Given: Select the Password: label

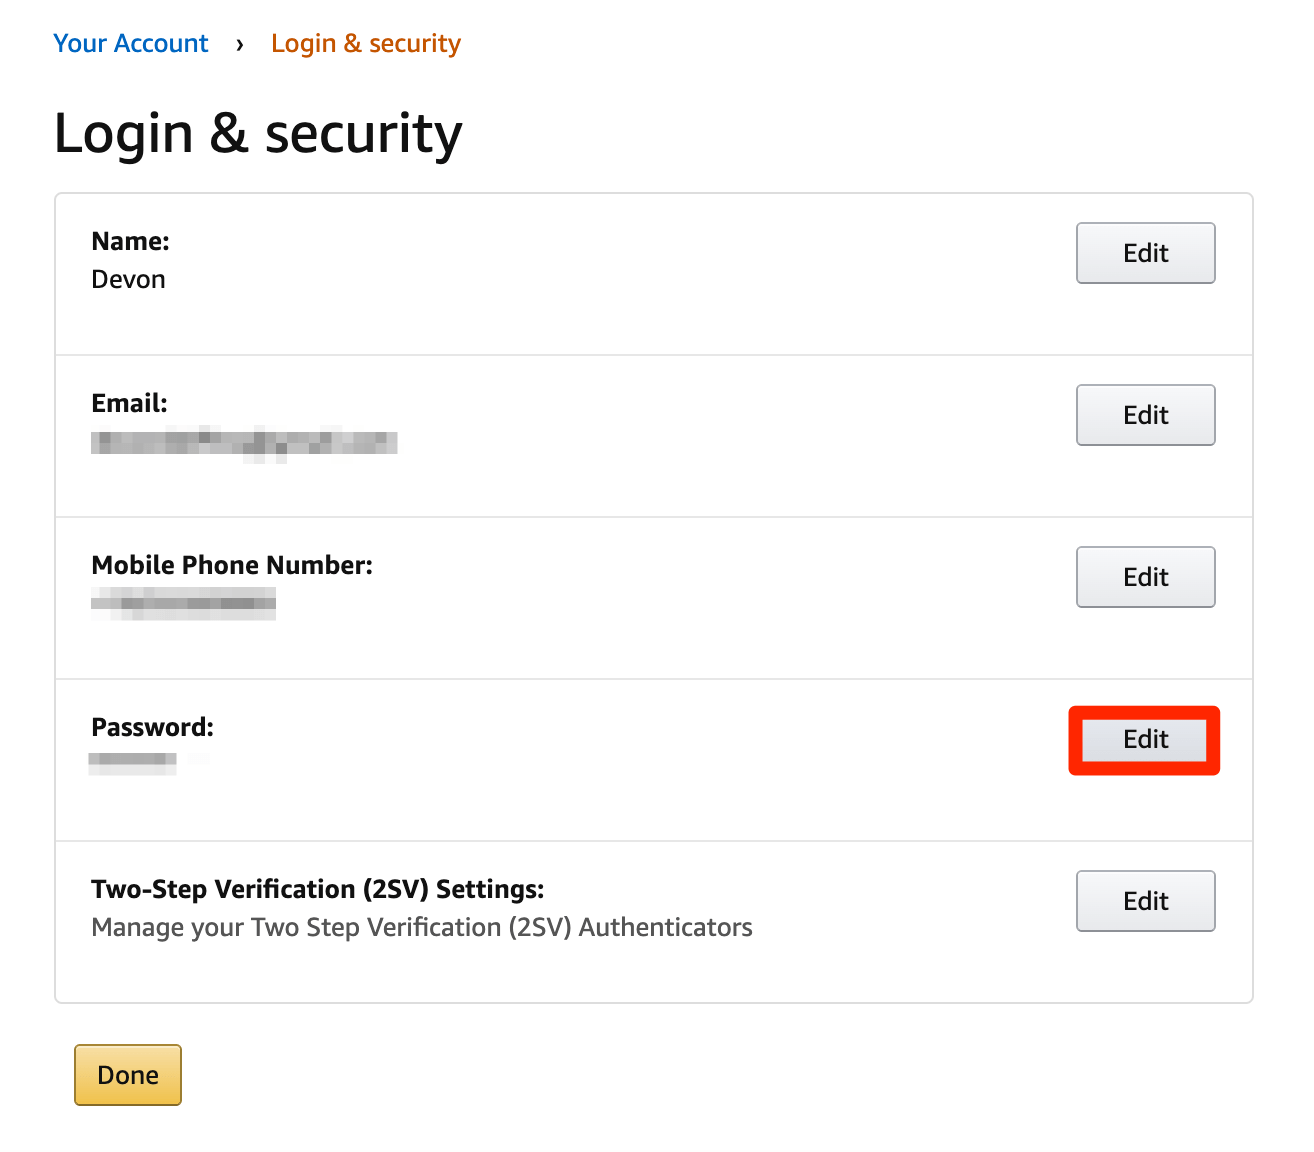Looking at the screenshot, I should coord(153,727).
